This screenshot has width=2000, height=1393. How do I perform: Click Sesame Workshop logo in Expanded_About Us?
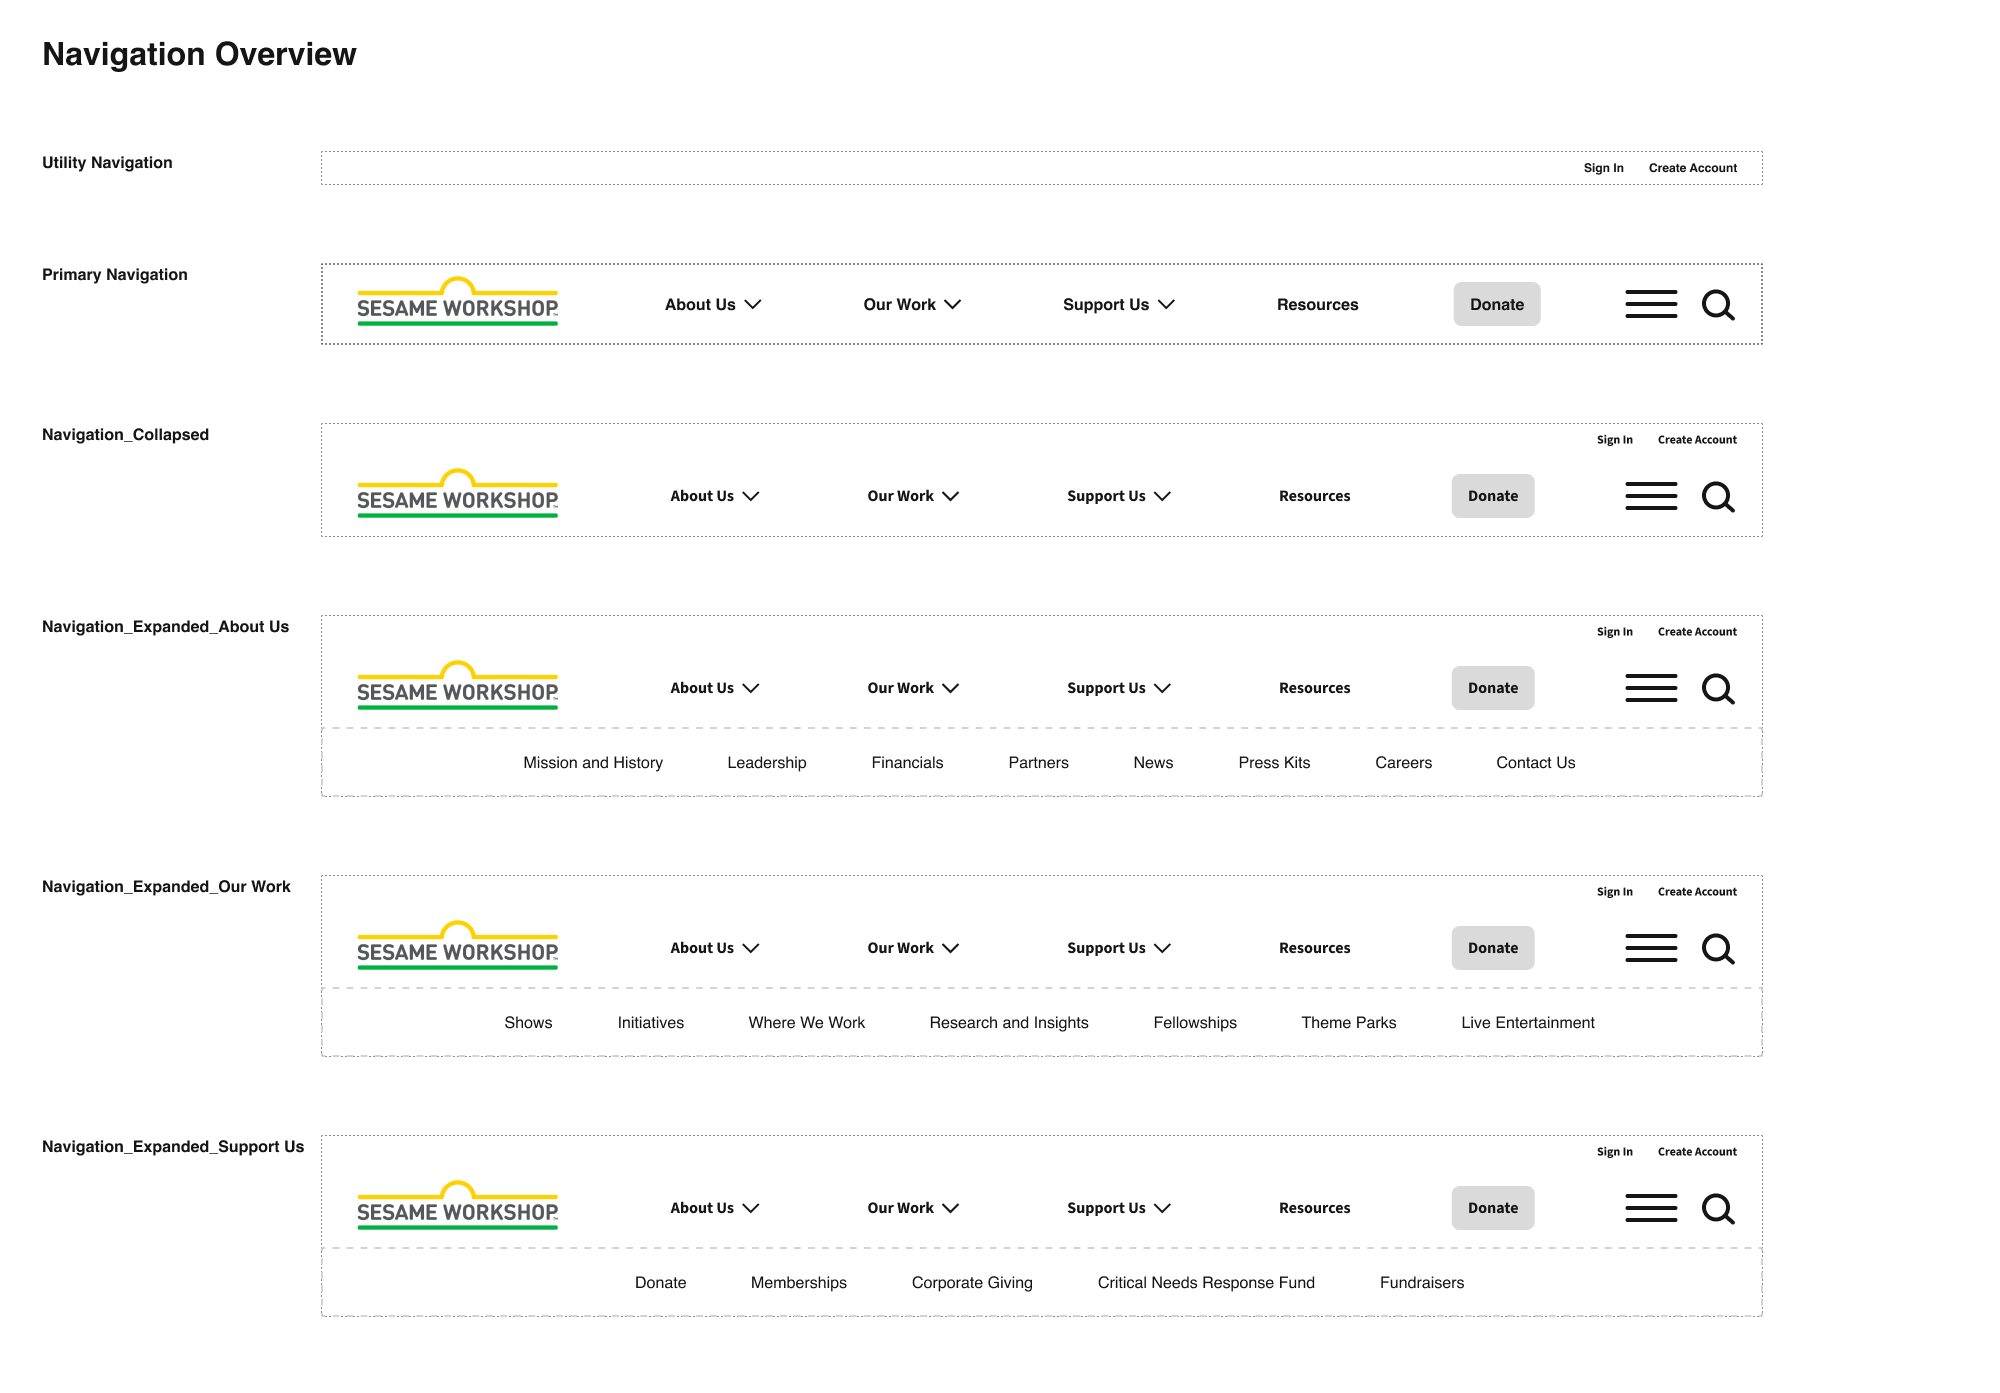(458, 685)
